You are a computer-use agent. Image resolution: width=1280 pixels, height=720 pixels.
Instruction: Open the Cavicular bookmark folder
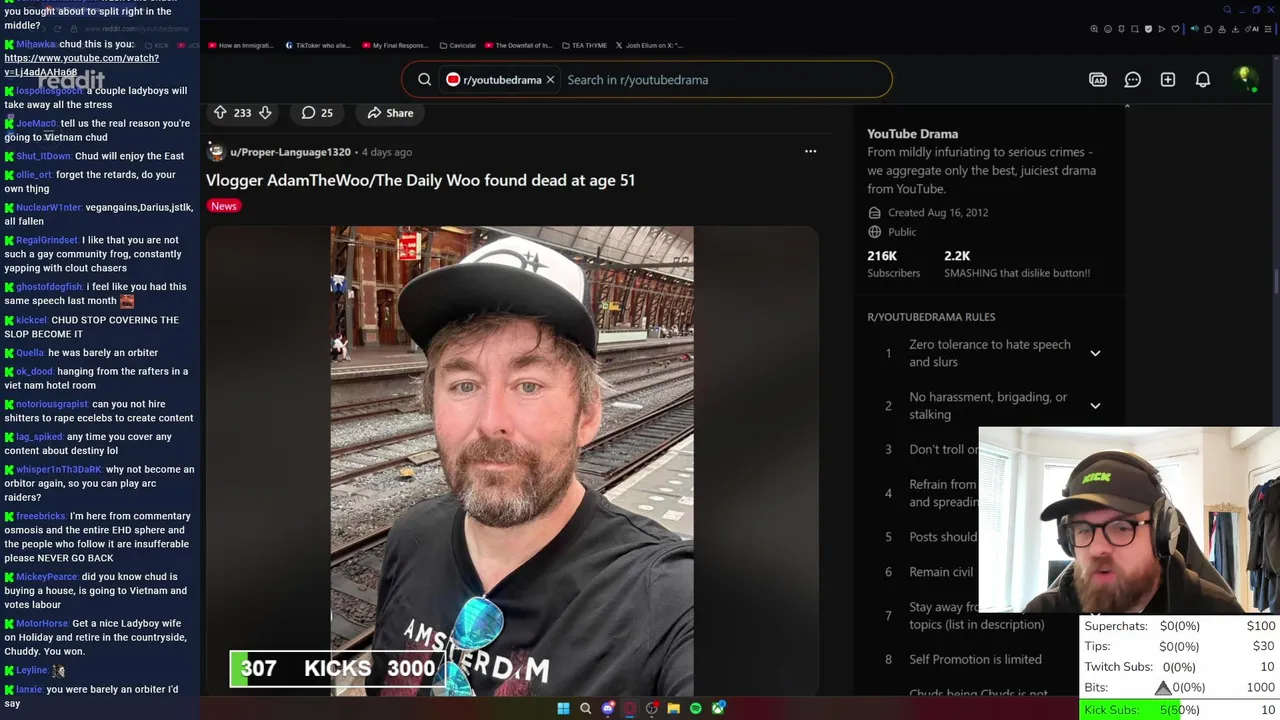[456, 45]
